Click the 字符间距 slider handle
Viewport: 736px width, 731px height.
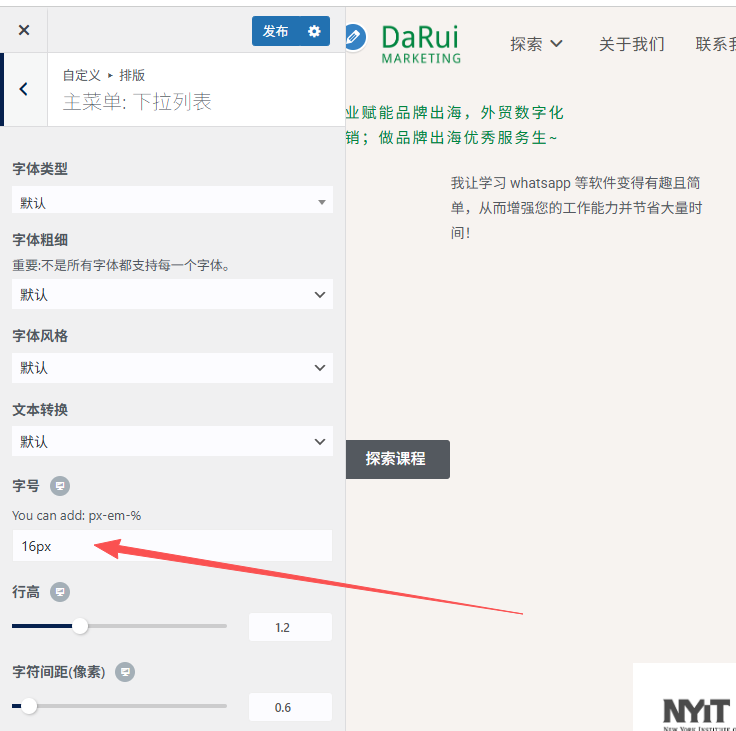[29, 707]
